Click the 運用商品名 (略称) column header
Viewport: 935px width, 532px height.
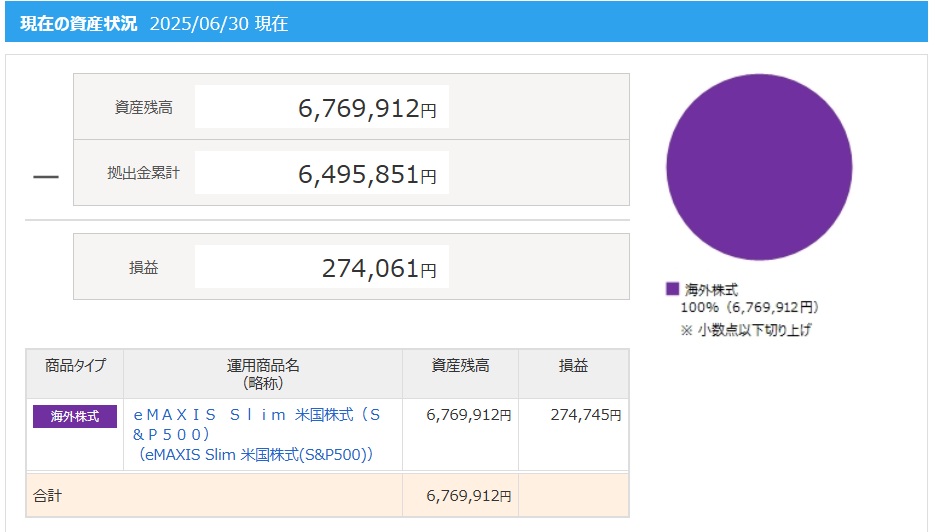(263, 374)
